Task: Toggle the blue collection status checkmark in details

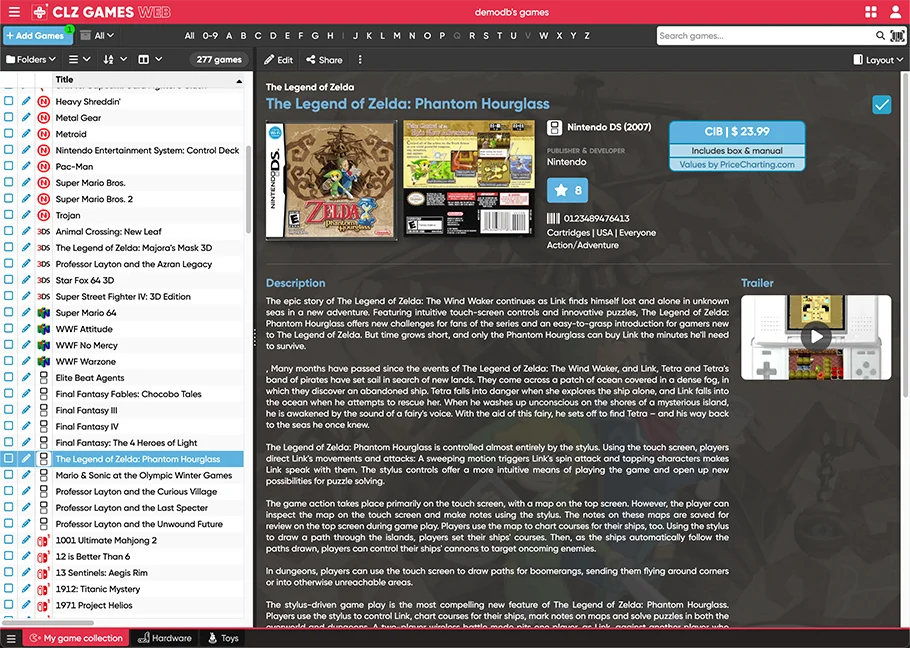Action: tap(882, 104)
